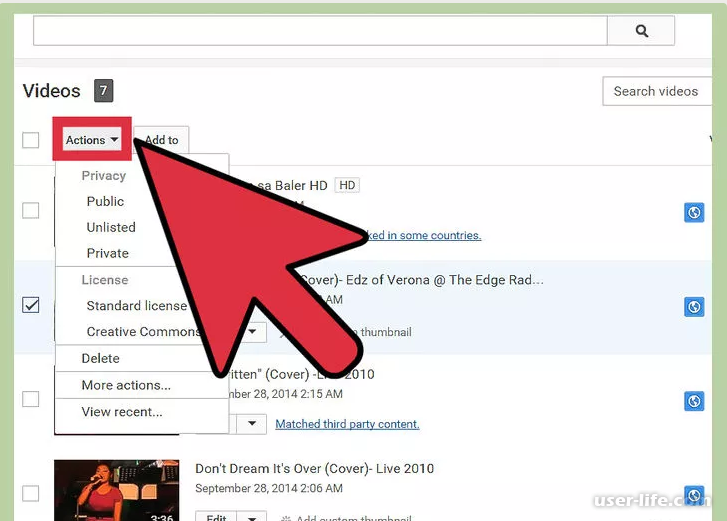Click the Add to button
The image size is (727, 521).
[161, 140]
